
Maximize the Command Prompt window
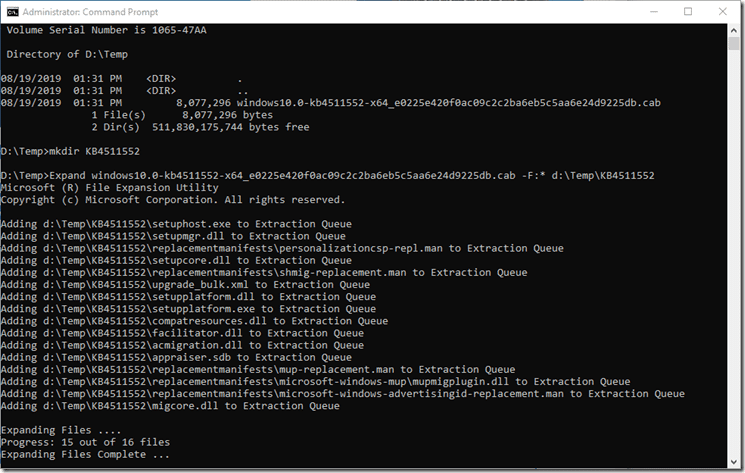688,12
